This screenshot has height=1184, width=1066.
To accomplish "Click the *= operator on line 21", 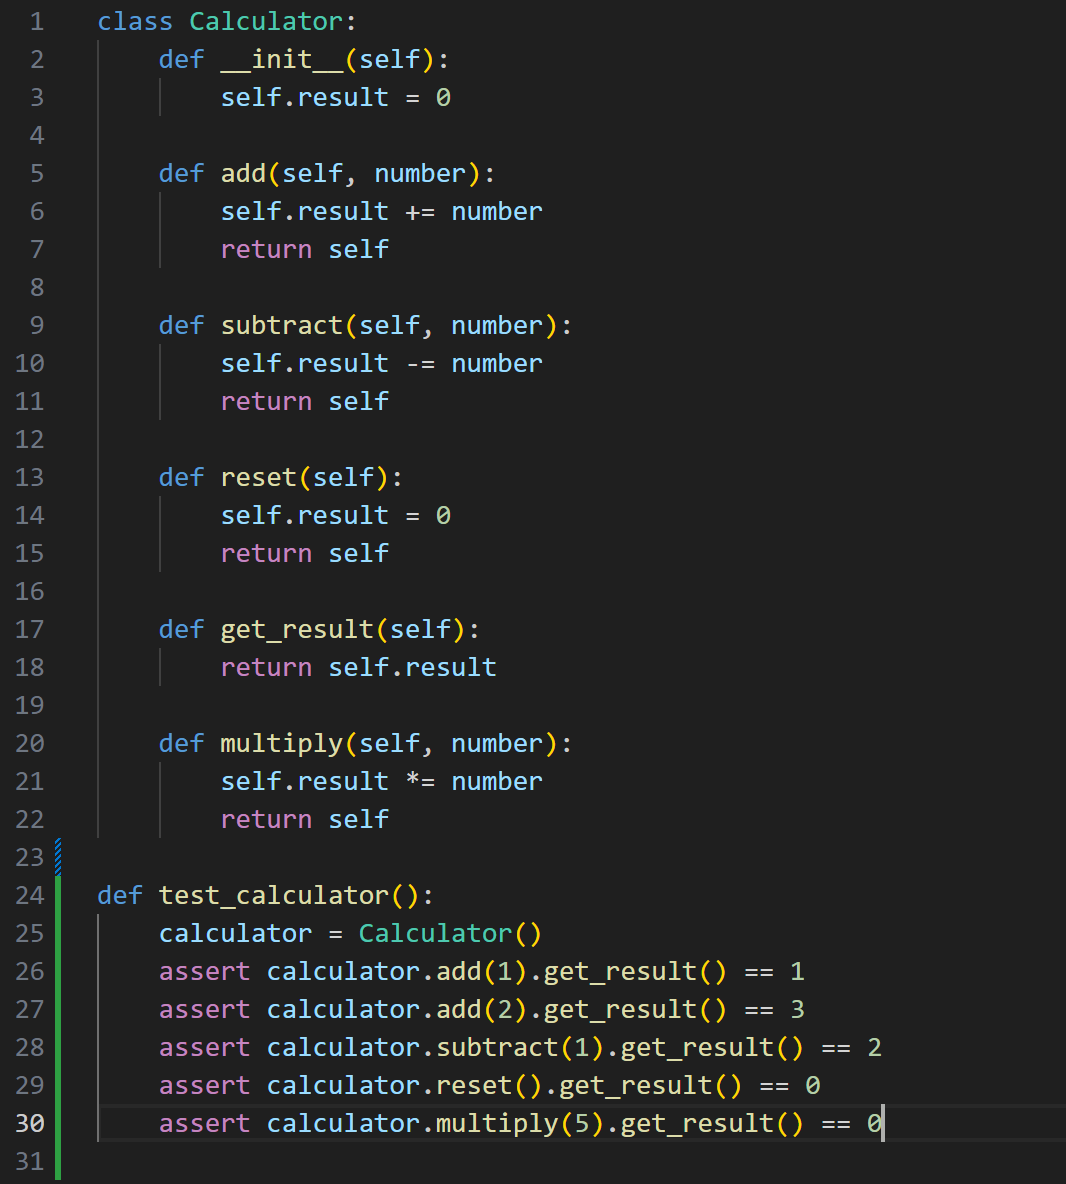I will (x=420, y=781).
